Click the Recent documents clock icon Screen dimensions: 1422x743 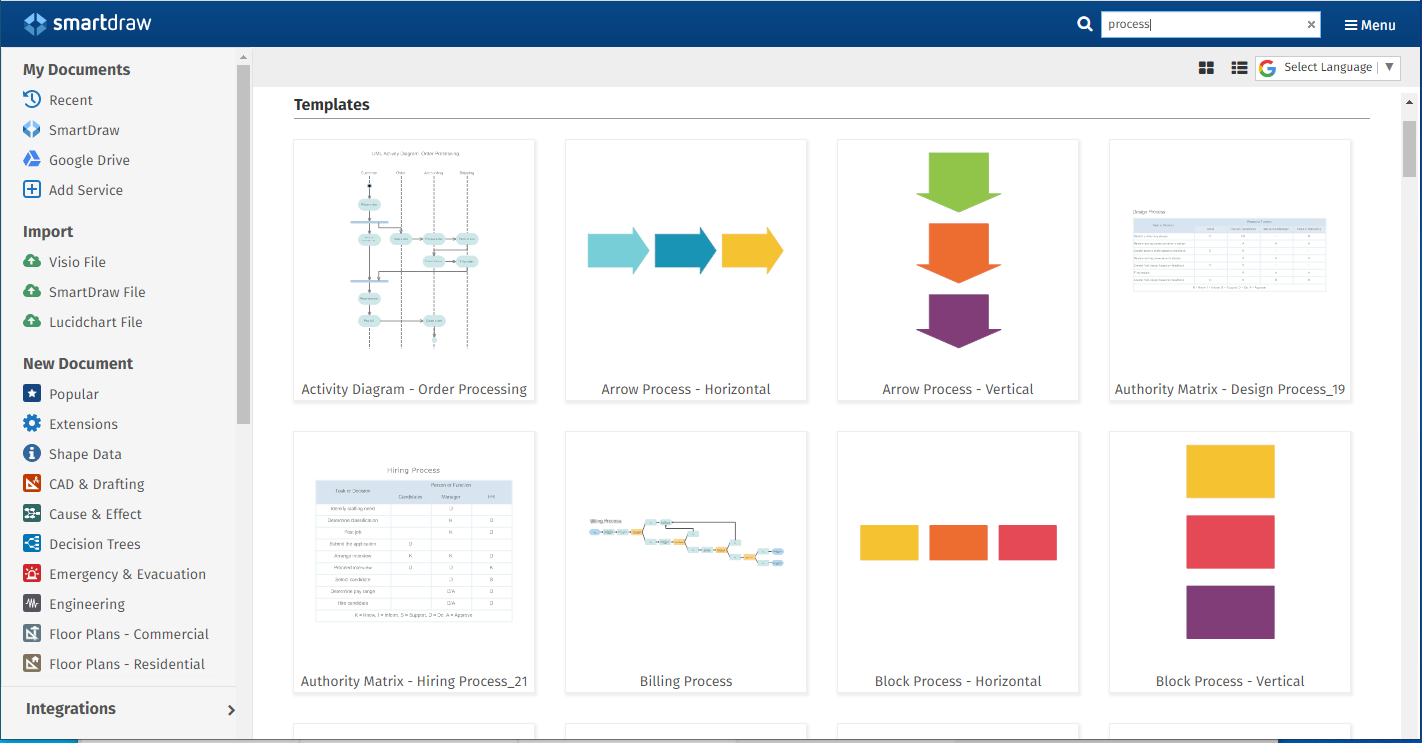32,100
